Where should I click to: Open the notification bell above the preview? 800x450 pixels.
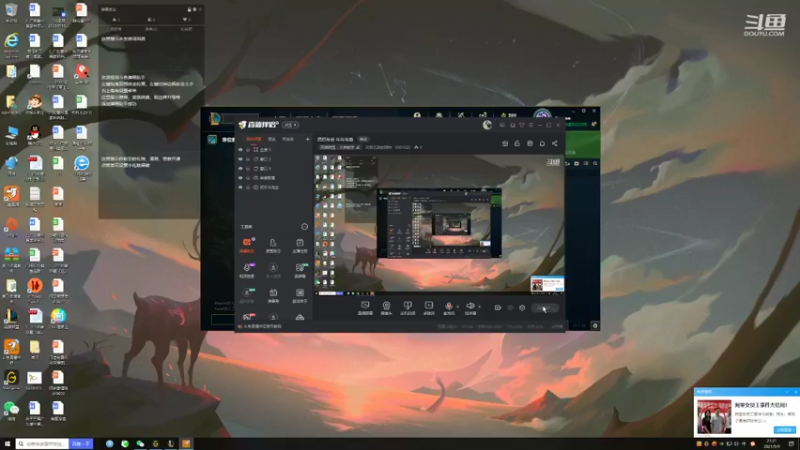pyautogui.click(x=542, y=143)
